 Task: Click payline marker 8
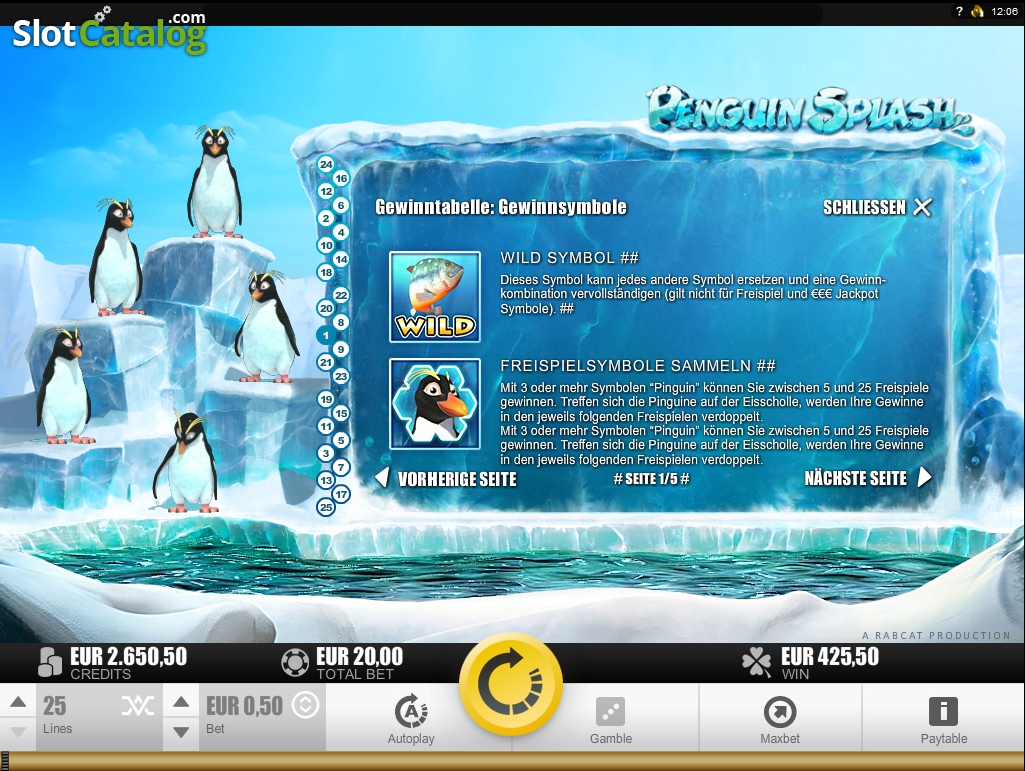(341, 322)
